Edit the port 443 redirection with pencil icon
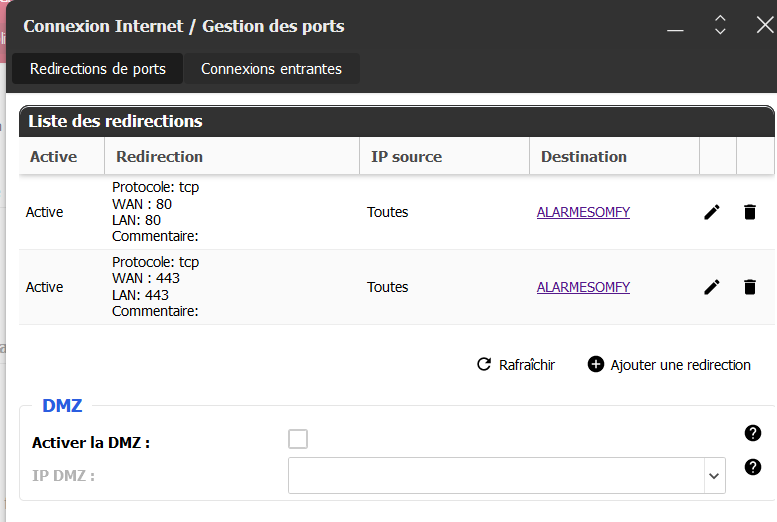Image resolution: width=777 pixels, height=522 pixels. 712,287
